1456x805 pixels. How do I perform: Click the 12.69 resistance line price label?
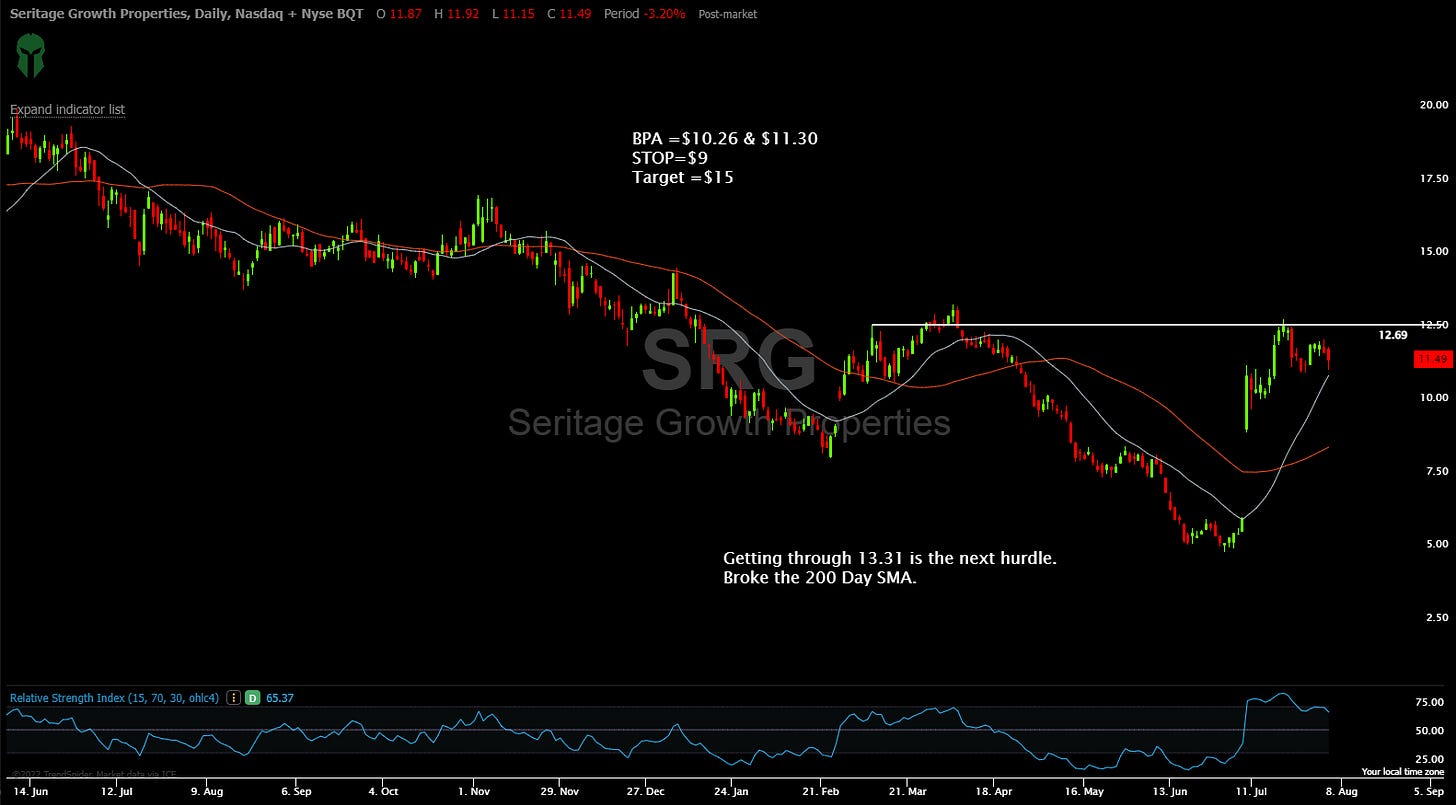point(1392,335)
